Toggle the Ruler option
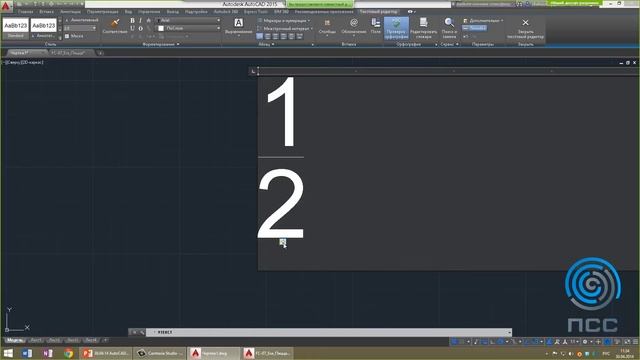 474,28
